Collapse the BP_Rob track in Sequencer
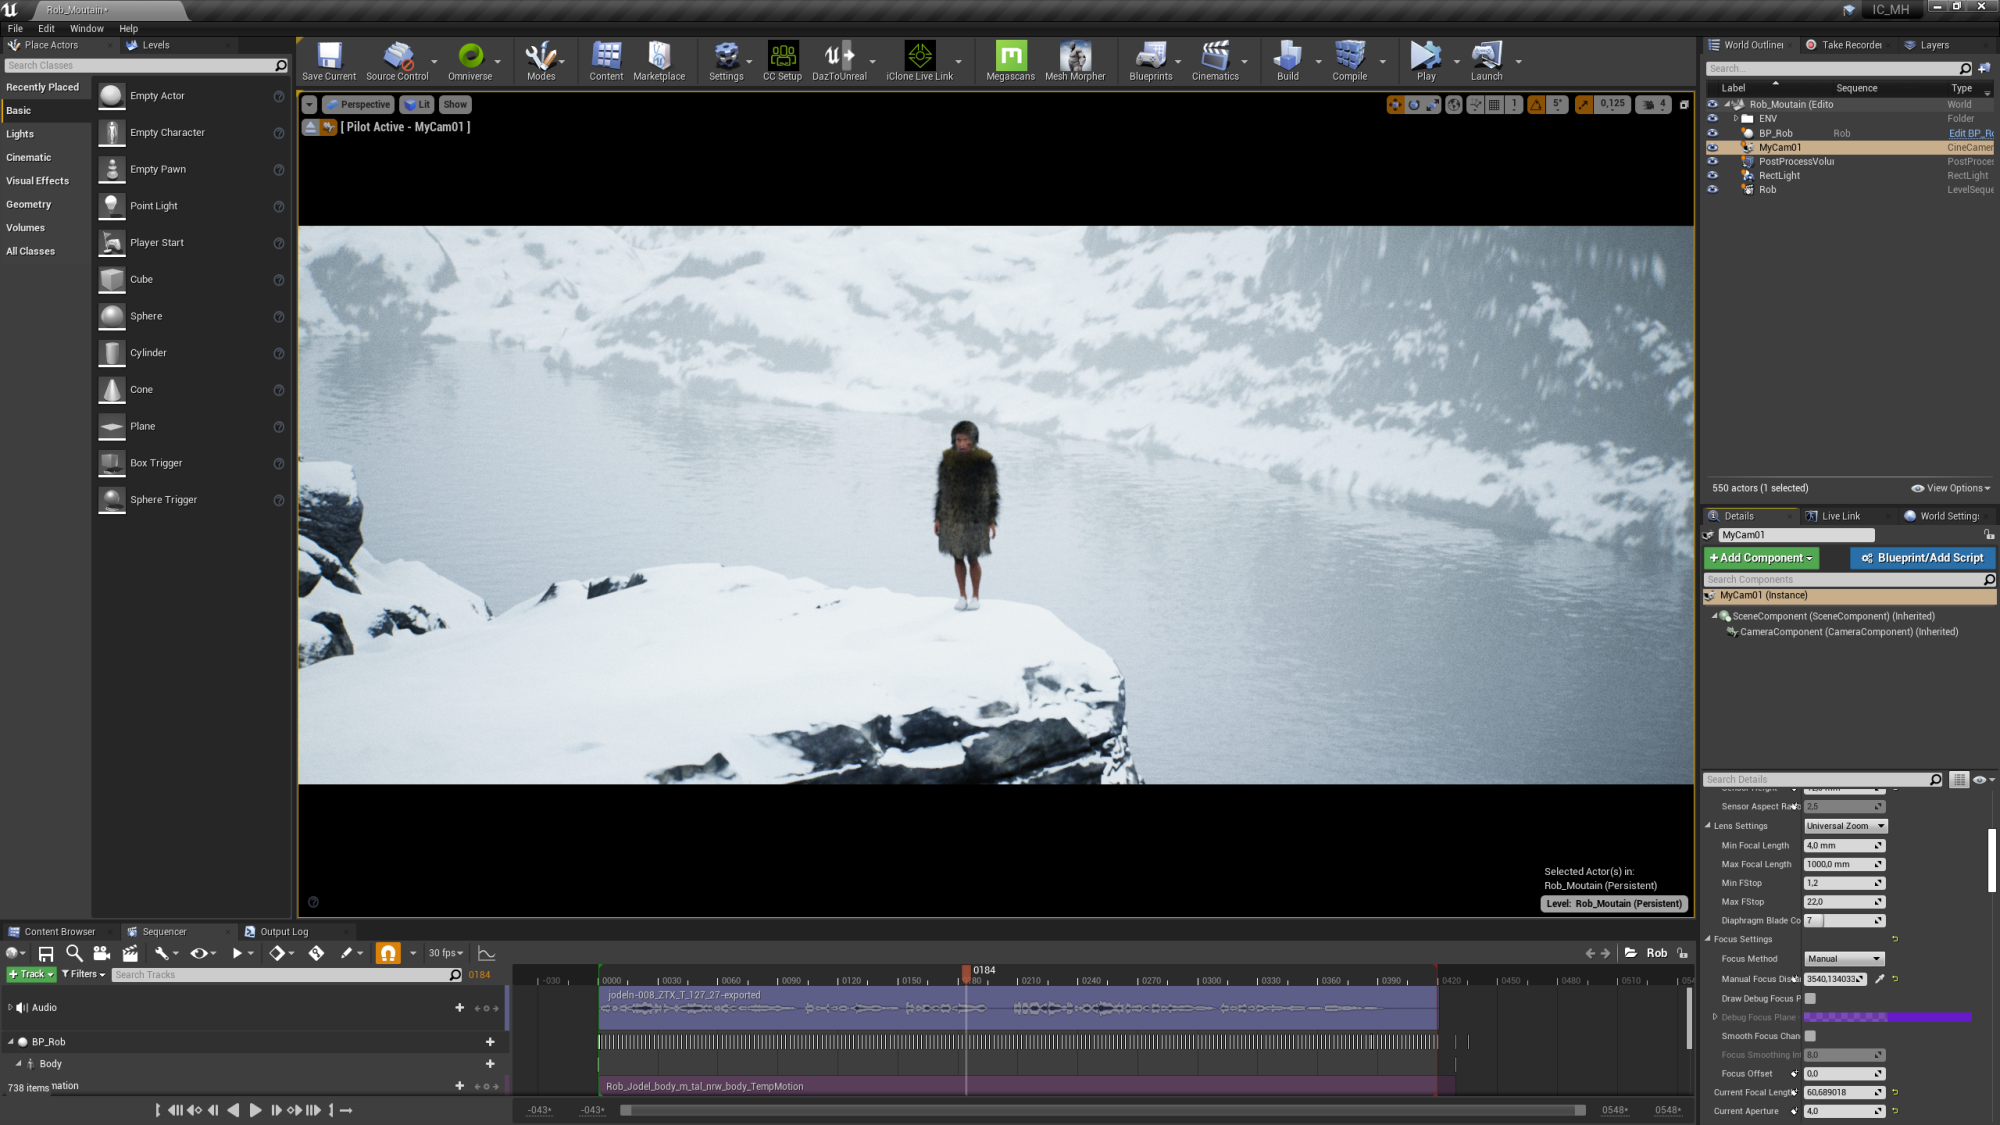2000x1125 pixels. click(10, 1041)
